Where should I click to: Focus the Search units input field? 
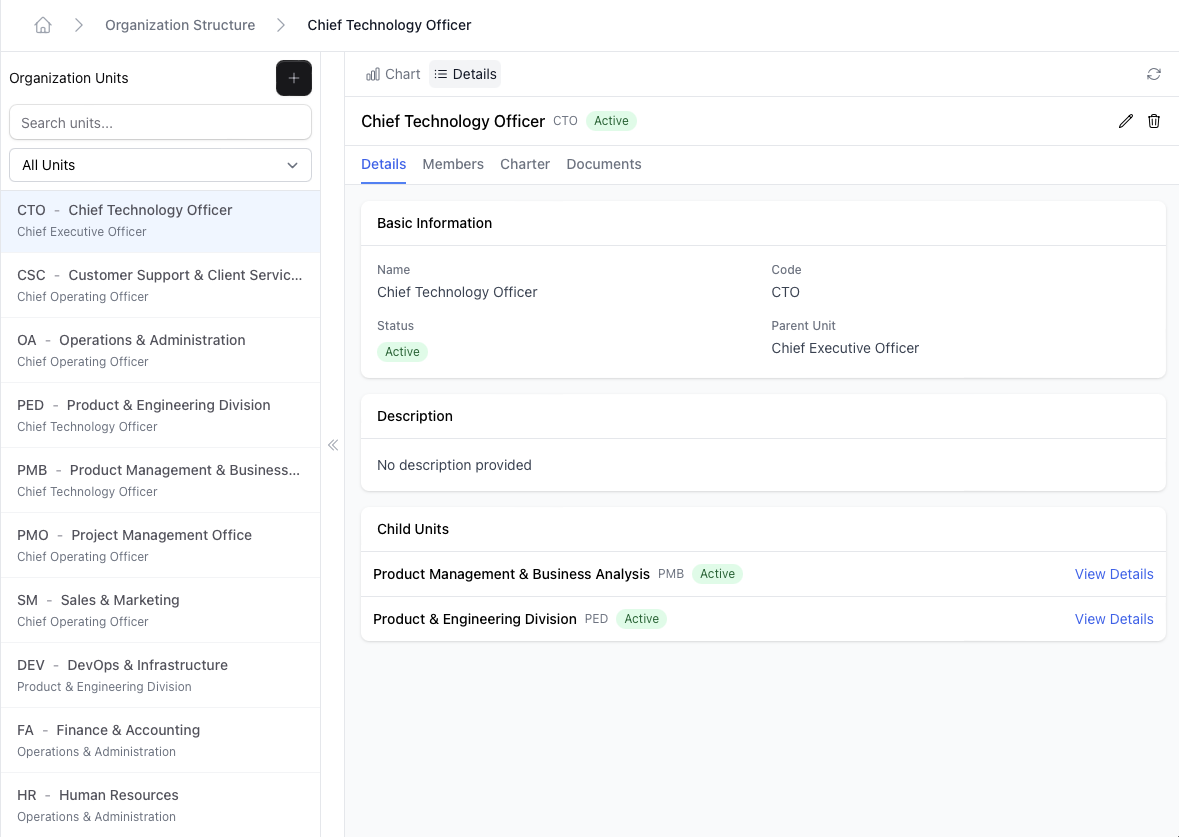tap(160, 123)
